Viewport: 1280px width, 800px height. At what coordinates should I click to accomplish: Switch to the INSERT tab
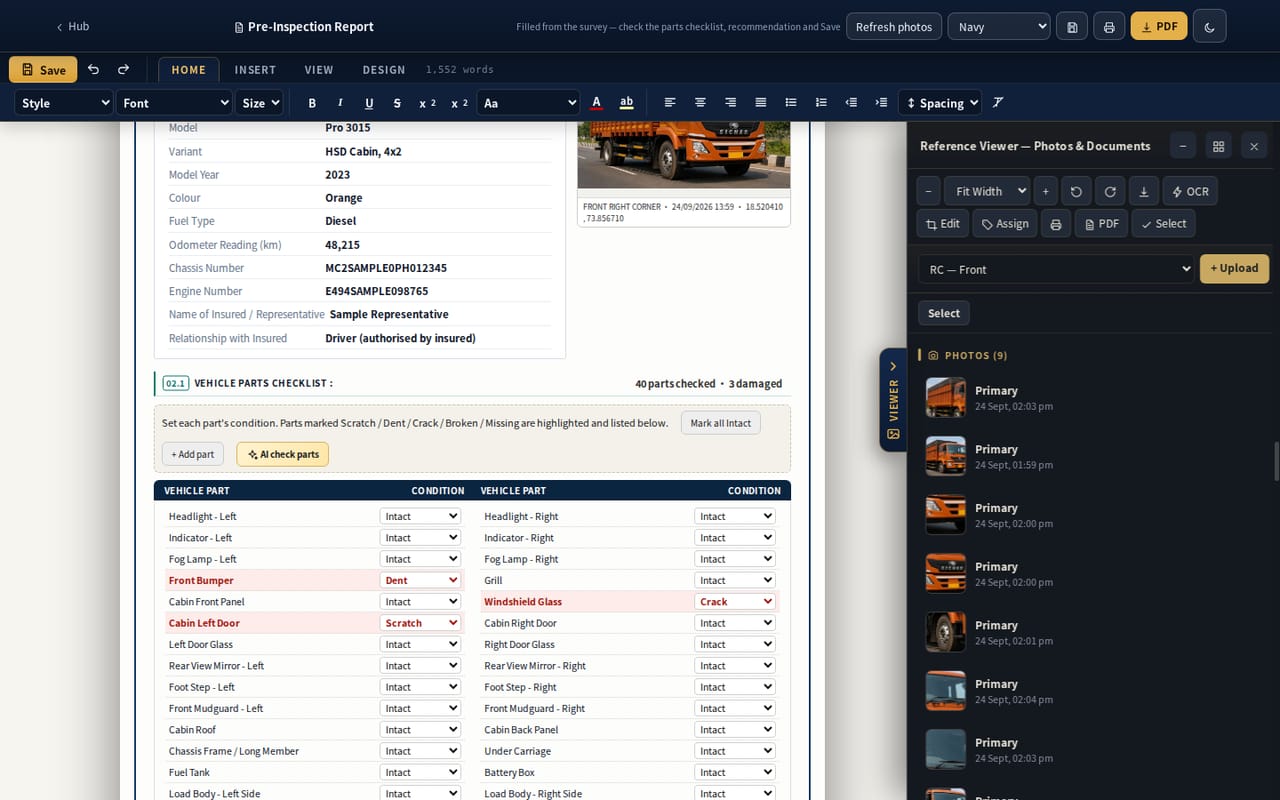click(x=255, y=70)
